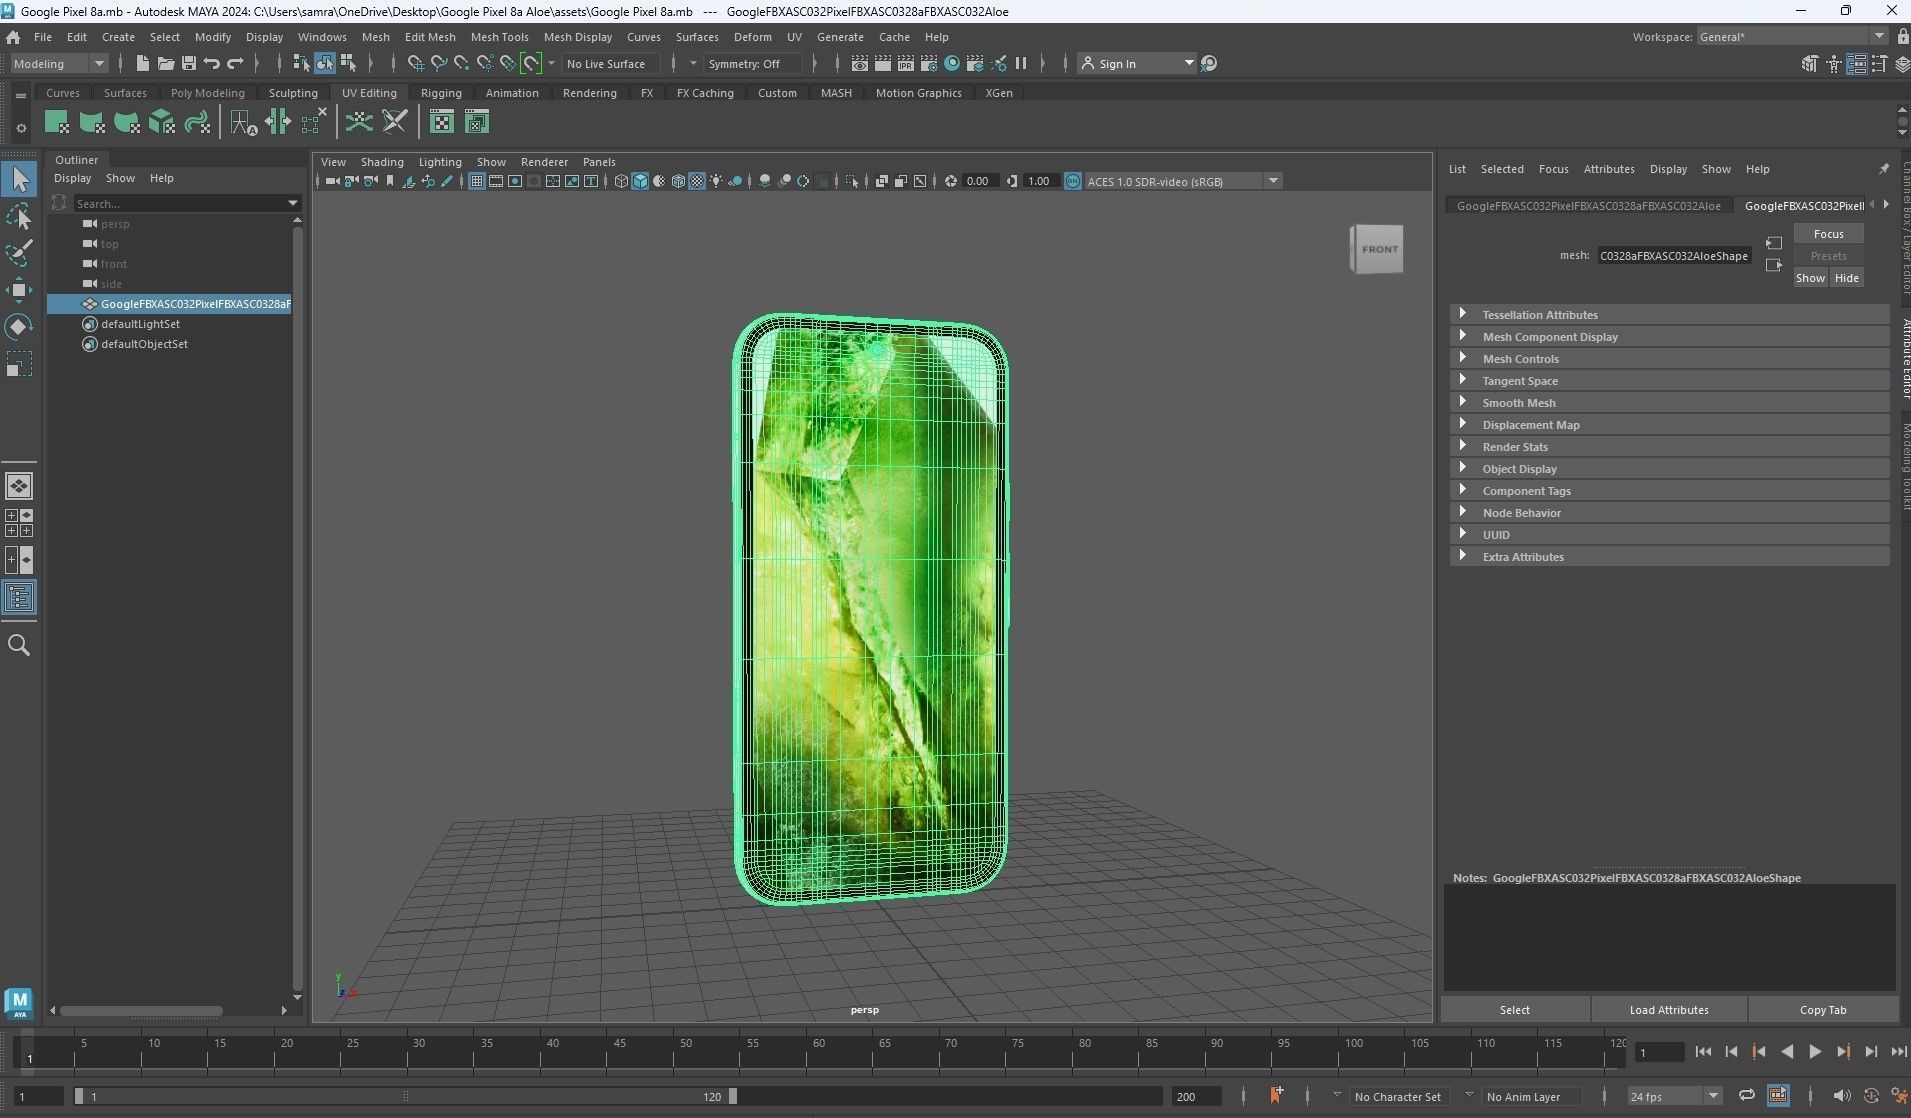The image size is (1911, 1118).
Task: Pick the Paint Selection tool
Action: click(x=19, y=253)
